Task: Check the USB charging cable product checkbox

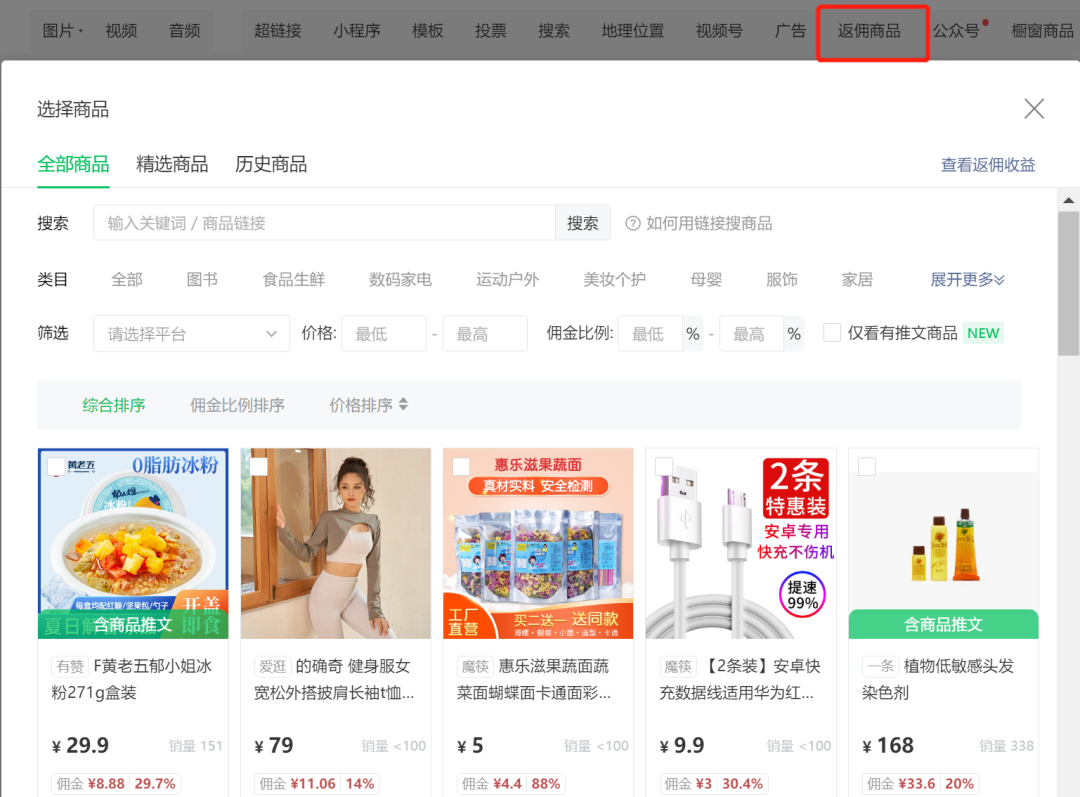Action: [662, 465]
